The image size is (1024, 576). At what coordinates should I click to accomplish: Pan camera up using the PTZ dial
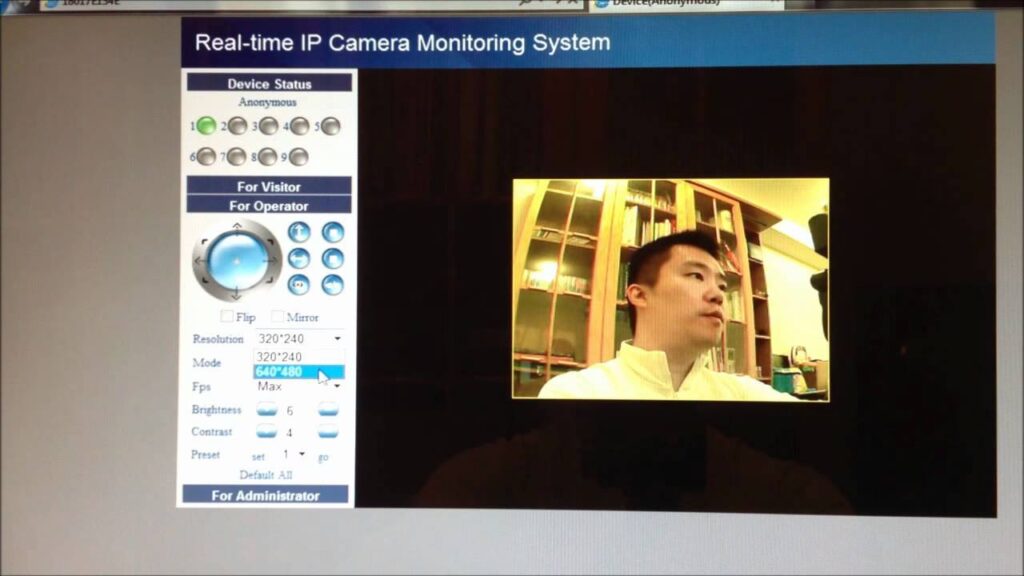coord(236,228)
